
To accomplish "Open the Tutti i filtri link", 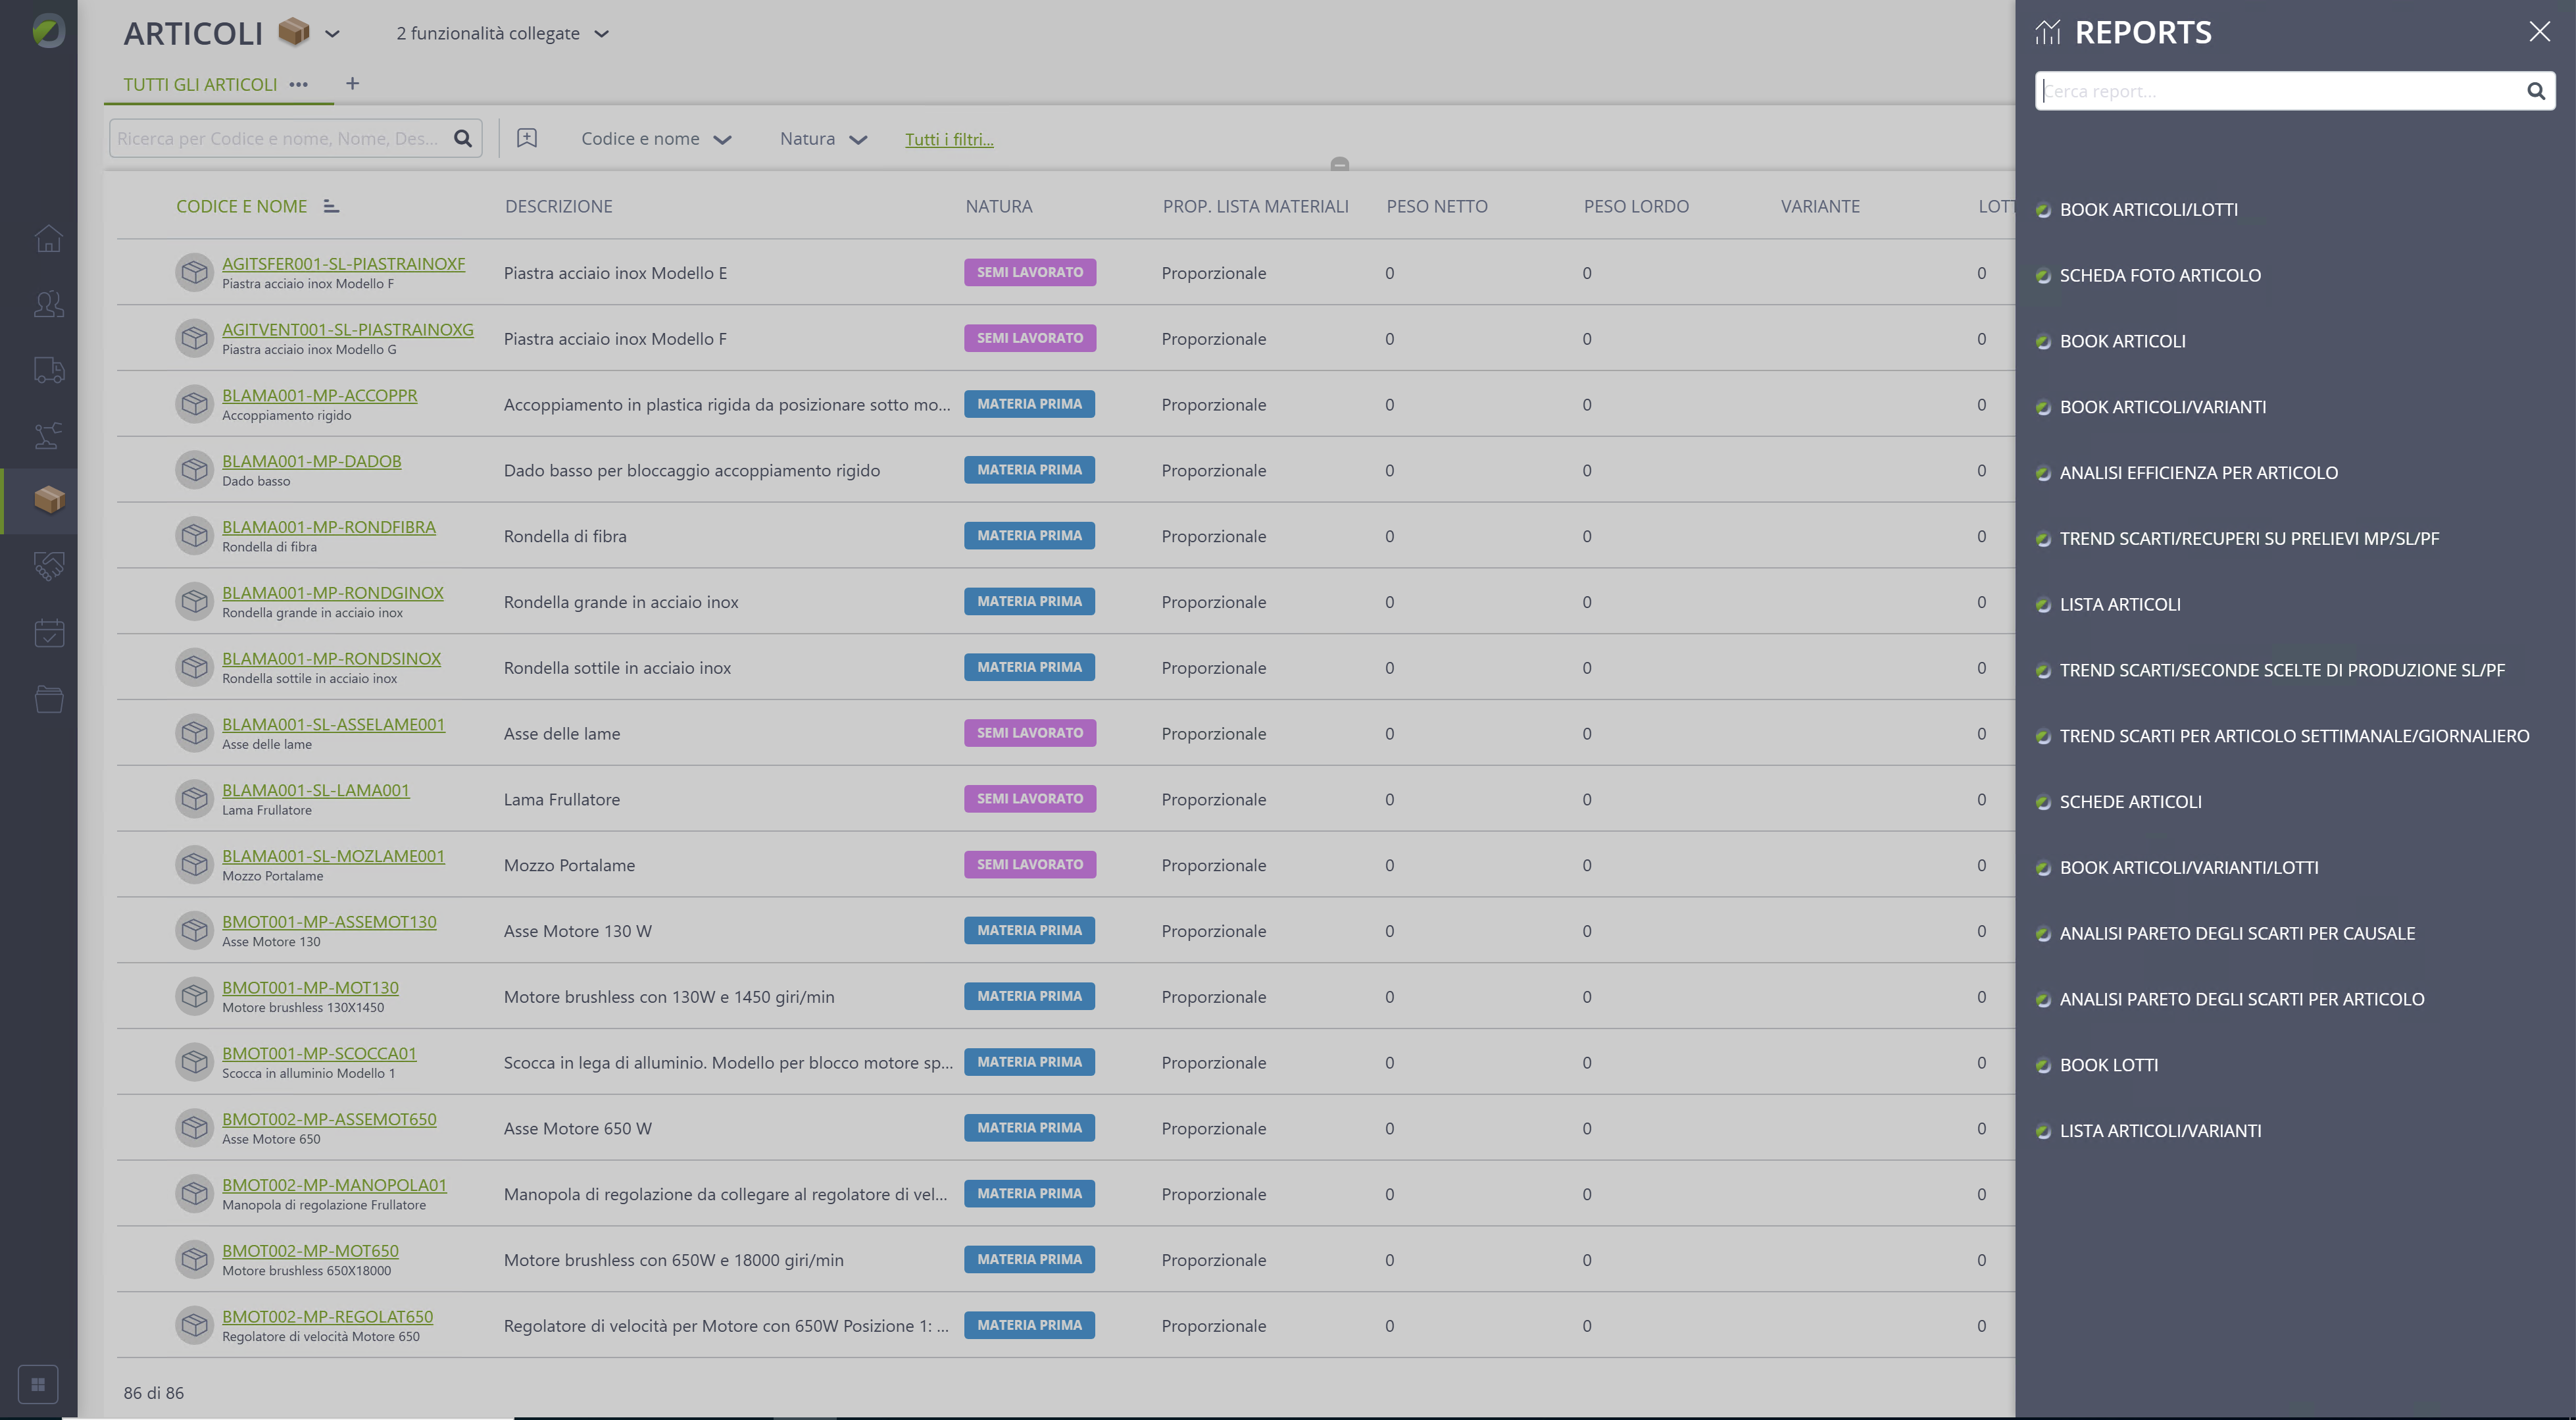I will point(949,139).
